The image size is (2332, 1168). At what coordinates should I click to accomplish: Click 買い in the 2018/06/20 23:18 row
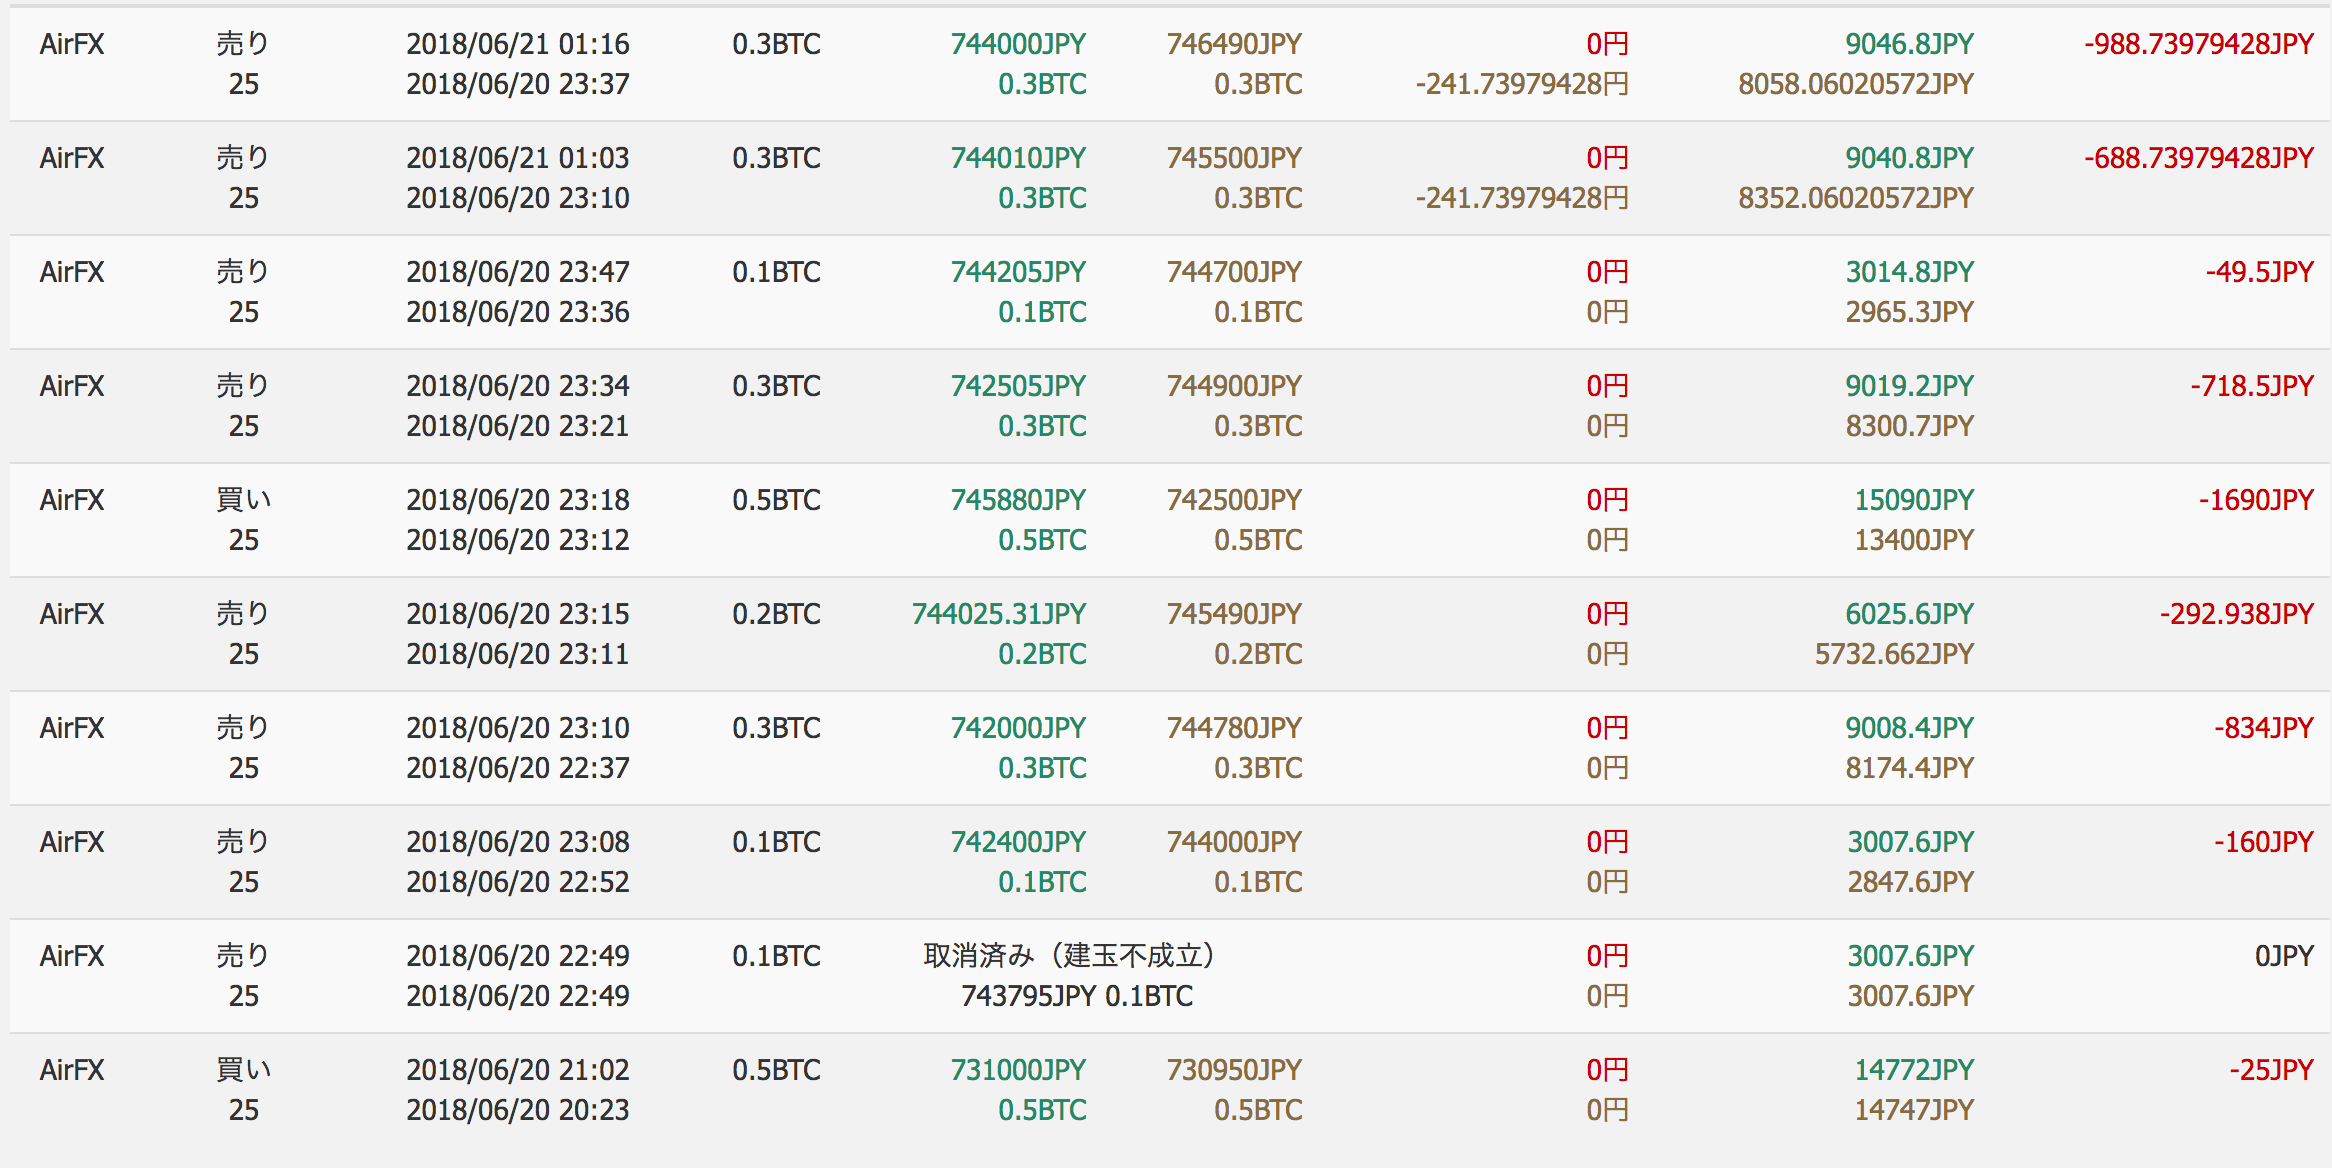pyautogui.click(x=243, y=500)
